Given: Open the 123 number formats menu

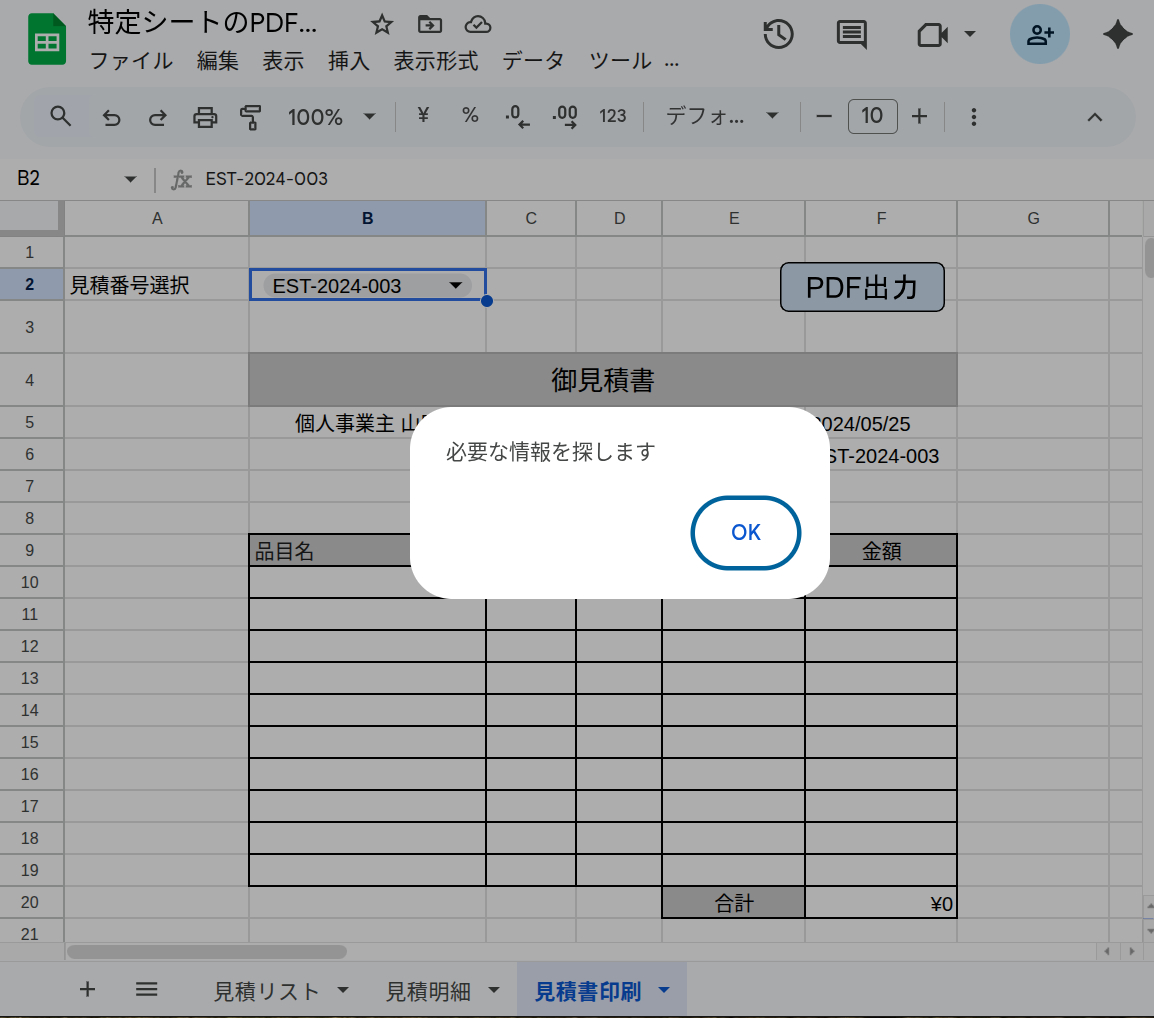Looking at the screenshot, I should pos(612,116).
